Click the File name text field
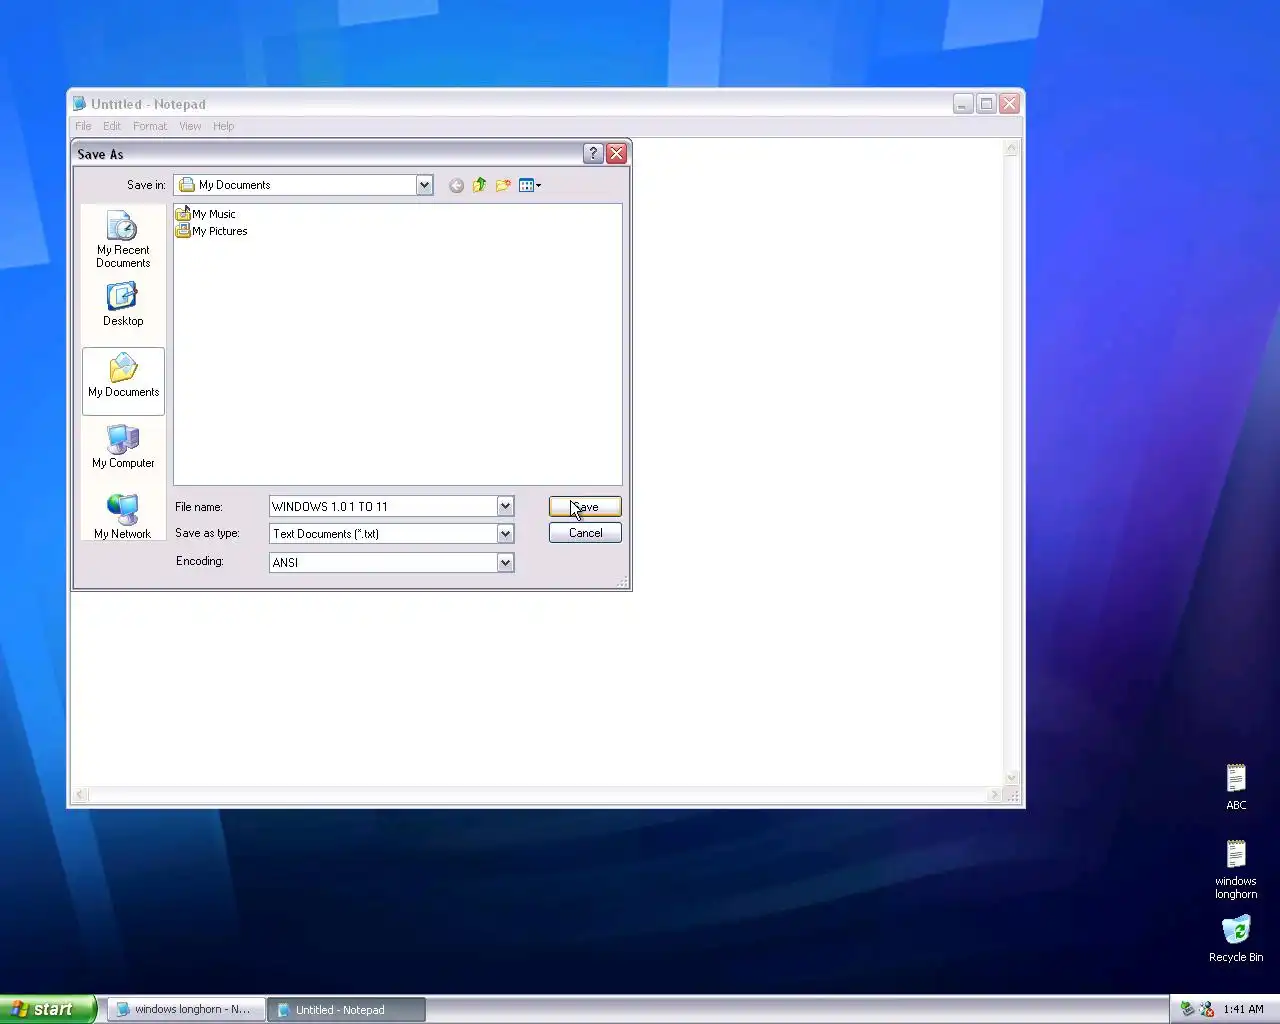Image resolution: width=1280 pixels, height=1024 pixels. 383,507
